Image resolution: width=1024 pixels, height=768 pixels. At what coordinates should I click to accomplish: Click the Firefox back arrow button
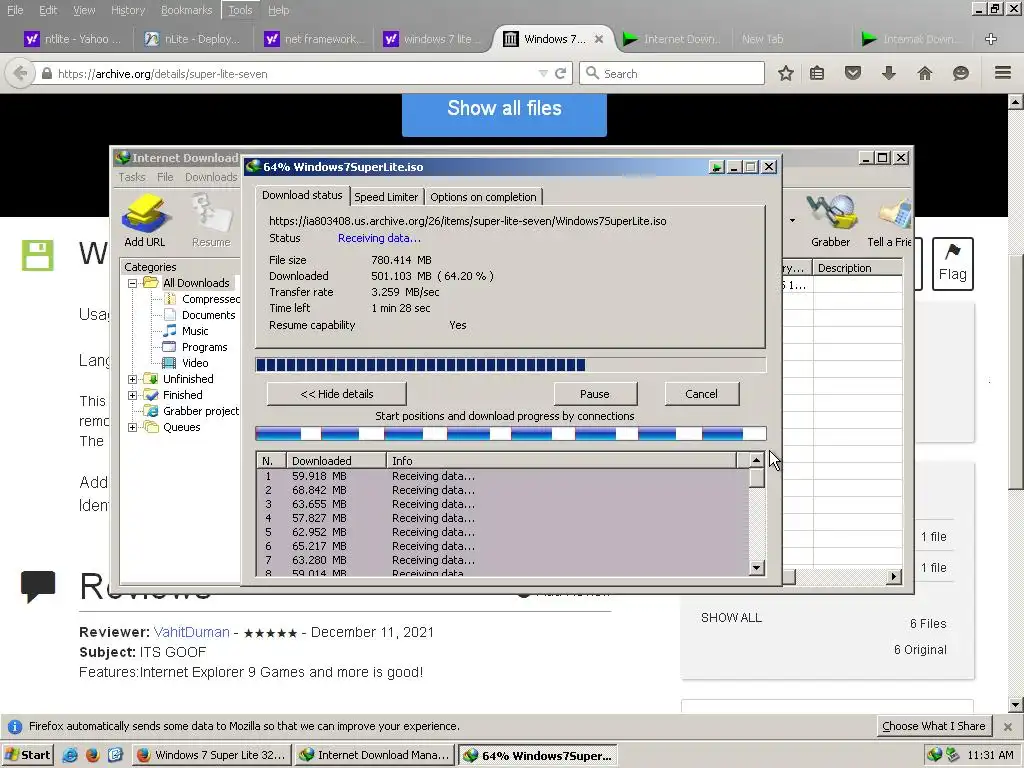coord(20,73)
